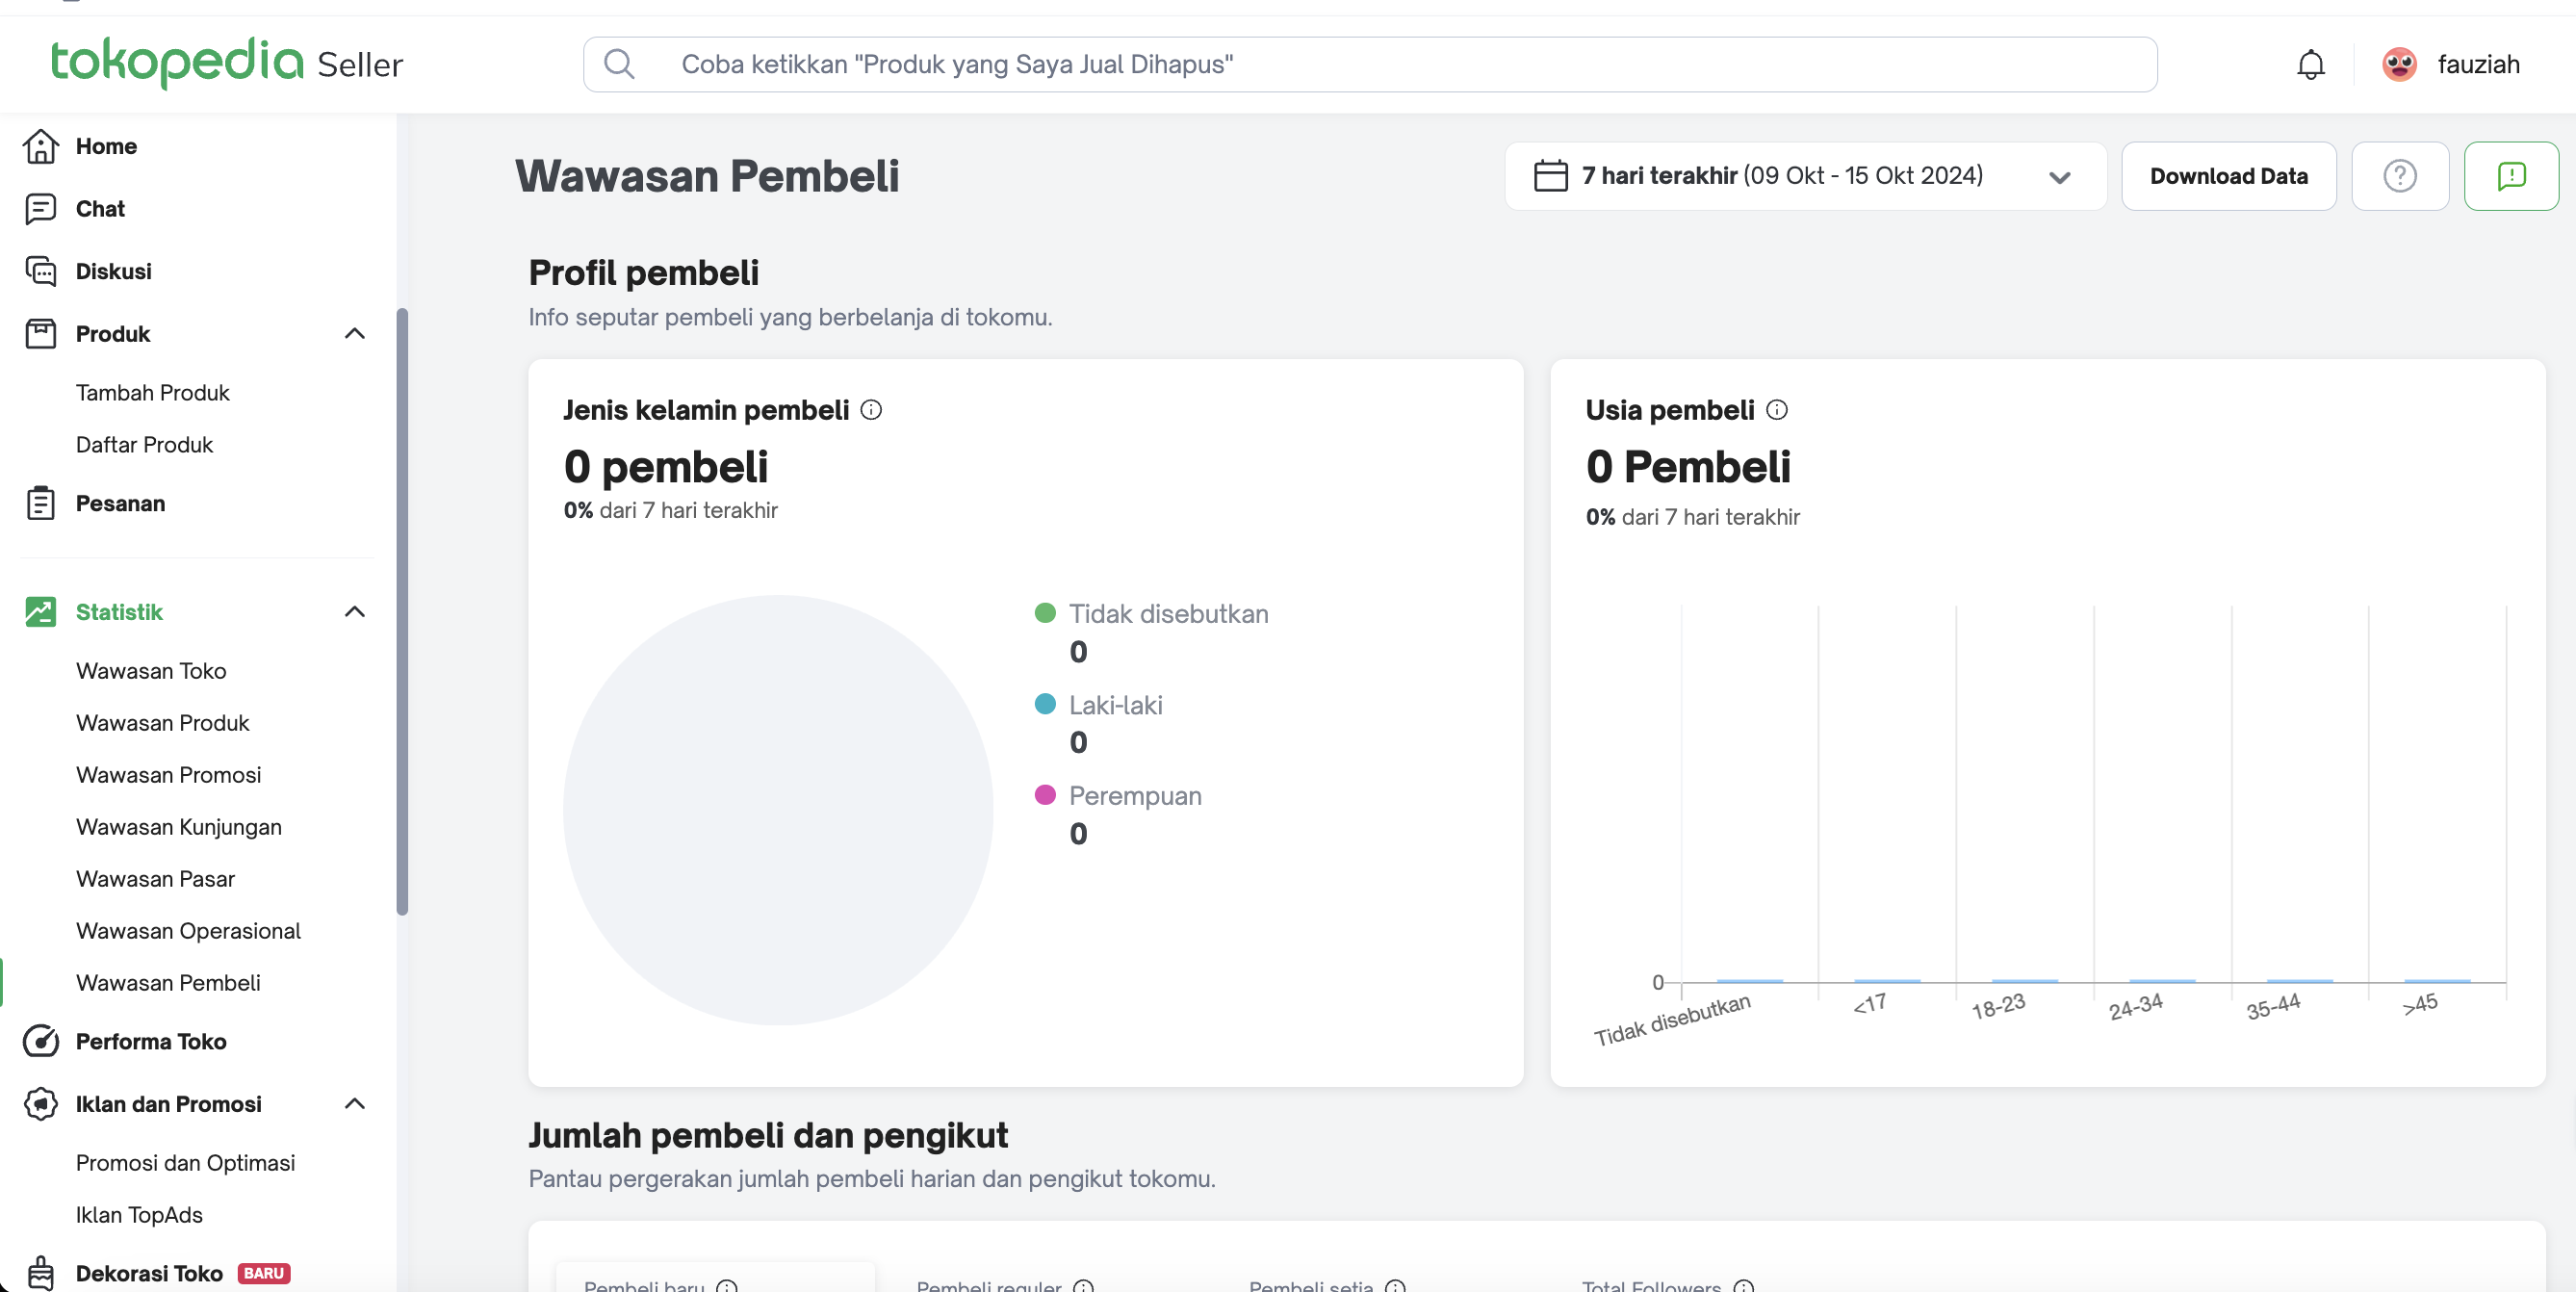
Task: Select Wawasan Kunjungan in sidebar
Action: (179, 827)
